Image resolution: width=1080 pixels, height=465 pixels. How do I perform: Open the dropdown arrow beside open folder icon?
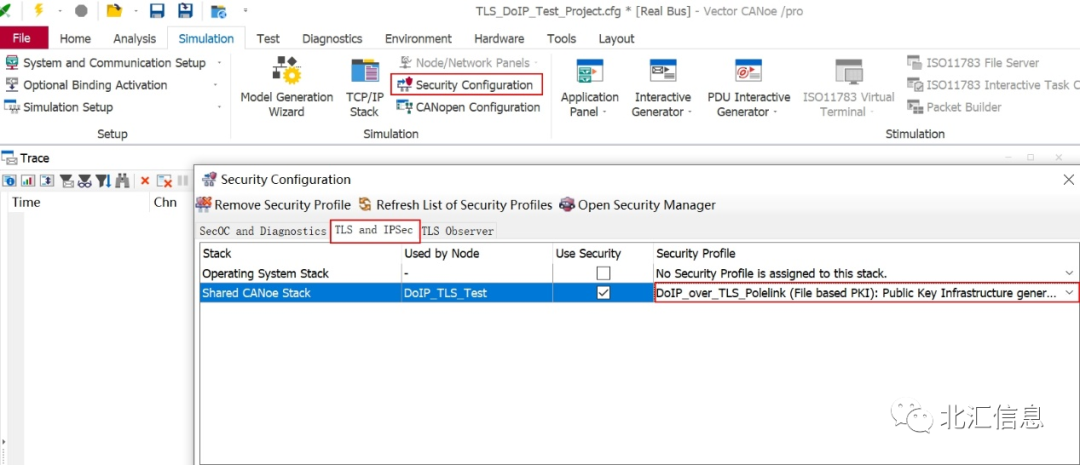pos(136,11)
